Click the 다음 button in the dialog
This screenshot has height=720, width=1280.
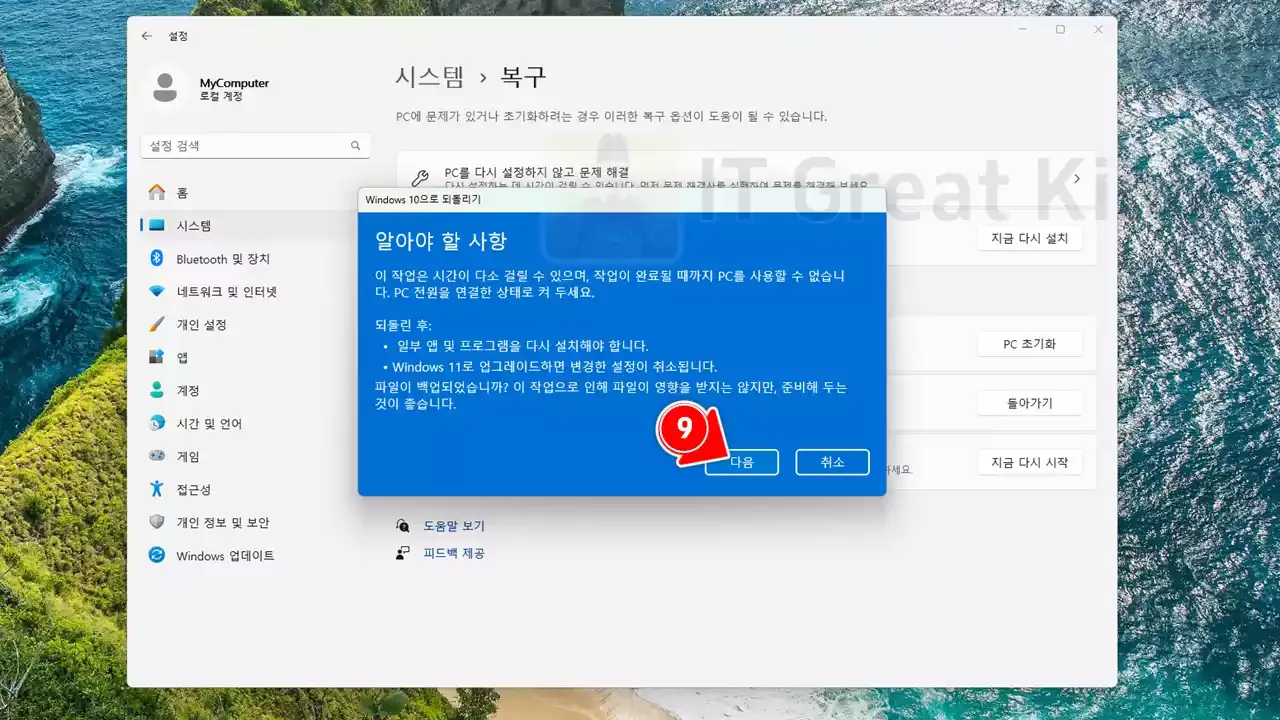coord(741,462)
